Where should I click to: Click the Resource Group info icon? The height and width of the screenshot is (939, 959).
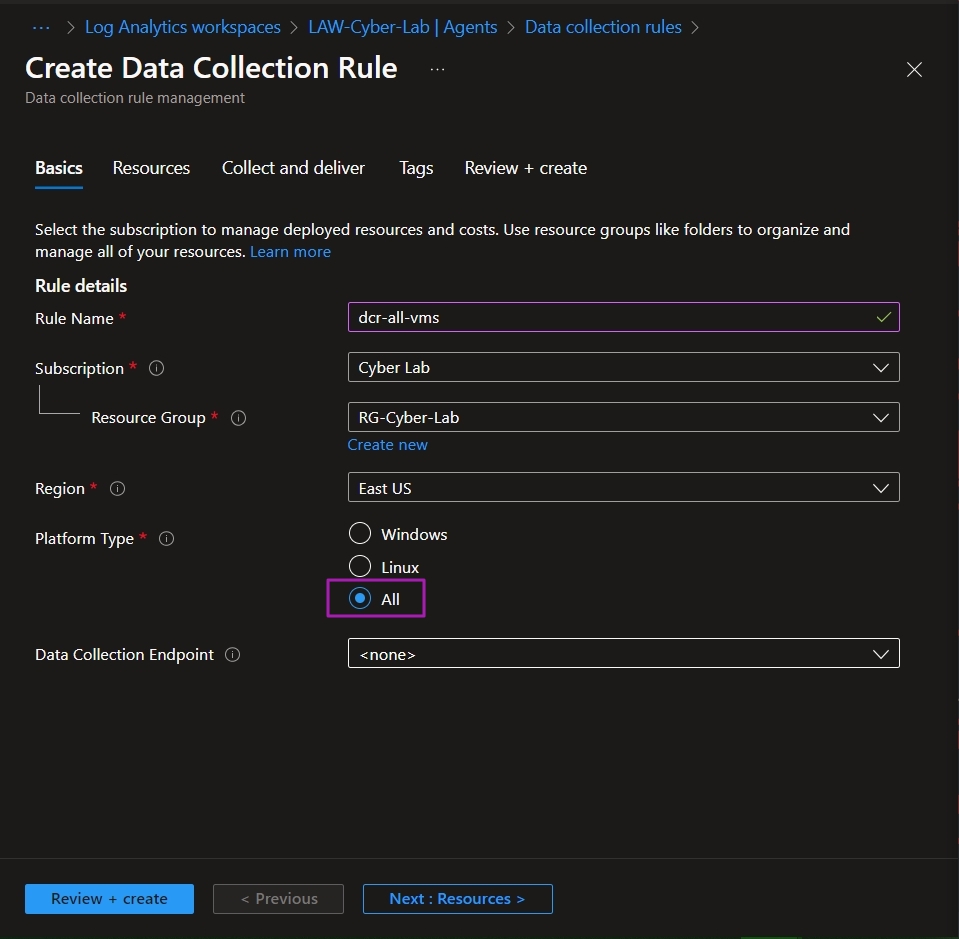pyautogui.click(x=238, y=418)
